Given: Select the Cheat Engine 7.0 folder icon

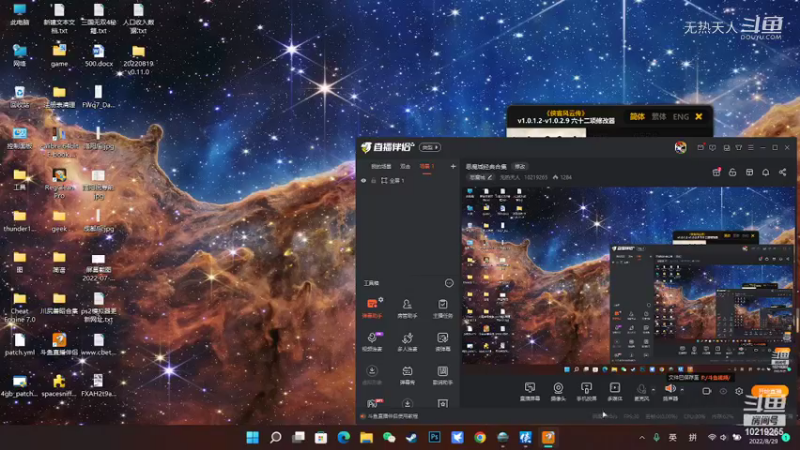Looking at the screenshot, I should 20,308.
